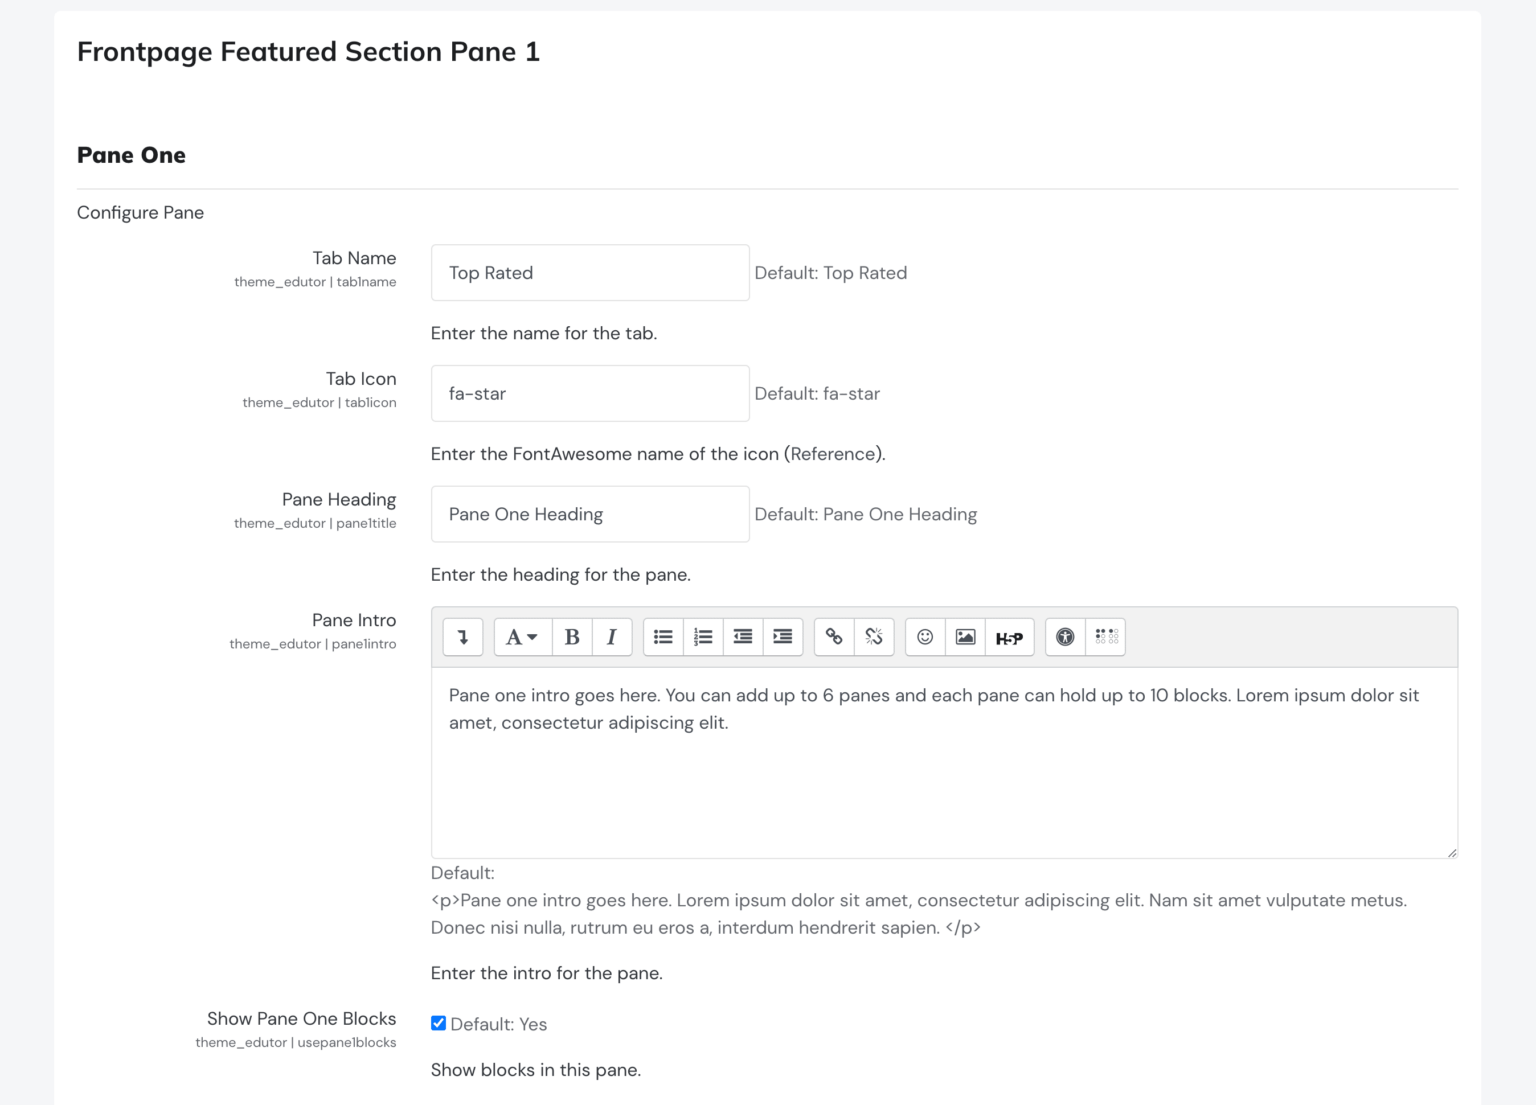
Task: Click inside the Tab Name input field
Action: coord(589,272)
